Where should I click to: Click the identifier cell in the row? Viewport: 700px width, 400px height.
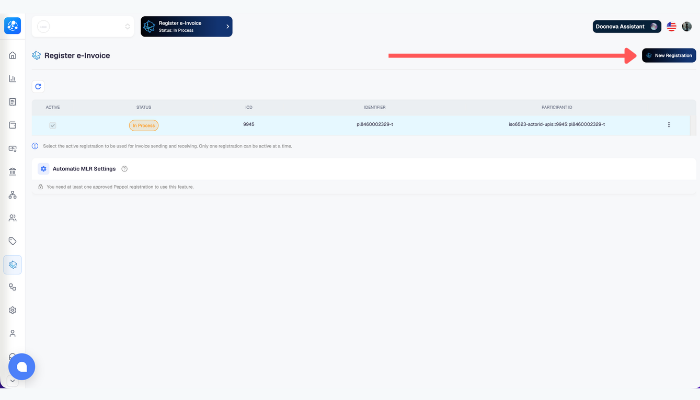point(375,125)
